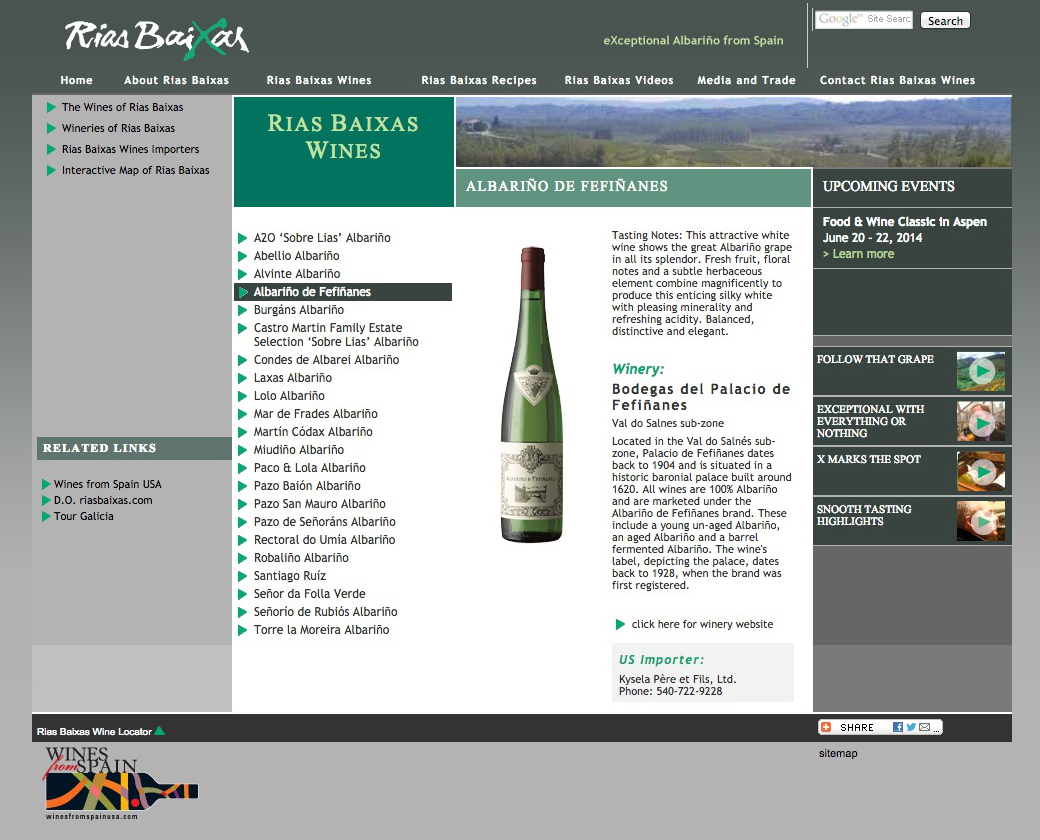
Task: Select Laxas Albariño from wine list
Action: [292, 378]
